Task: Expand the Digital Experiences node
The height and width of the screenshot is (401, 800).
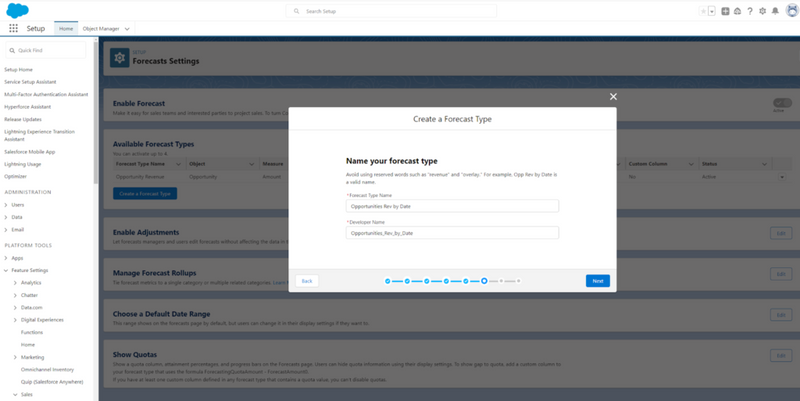Action: tap(15, 320)
